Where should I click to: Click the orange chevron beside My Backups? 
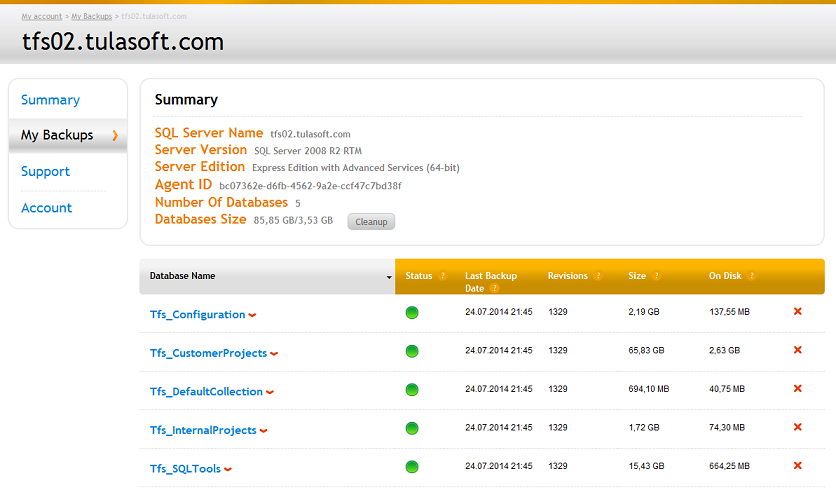(x=115, y=135)
